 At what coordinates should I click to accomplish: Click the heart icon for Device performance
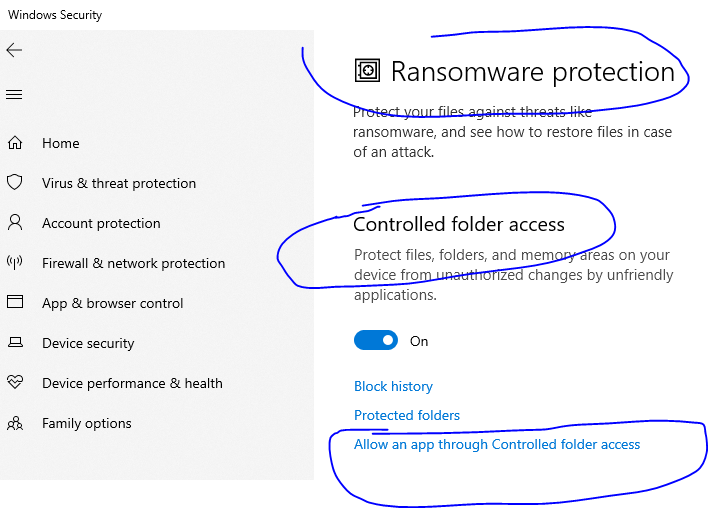[x=15, y=382]
